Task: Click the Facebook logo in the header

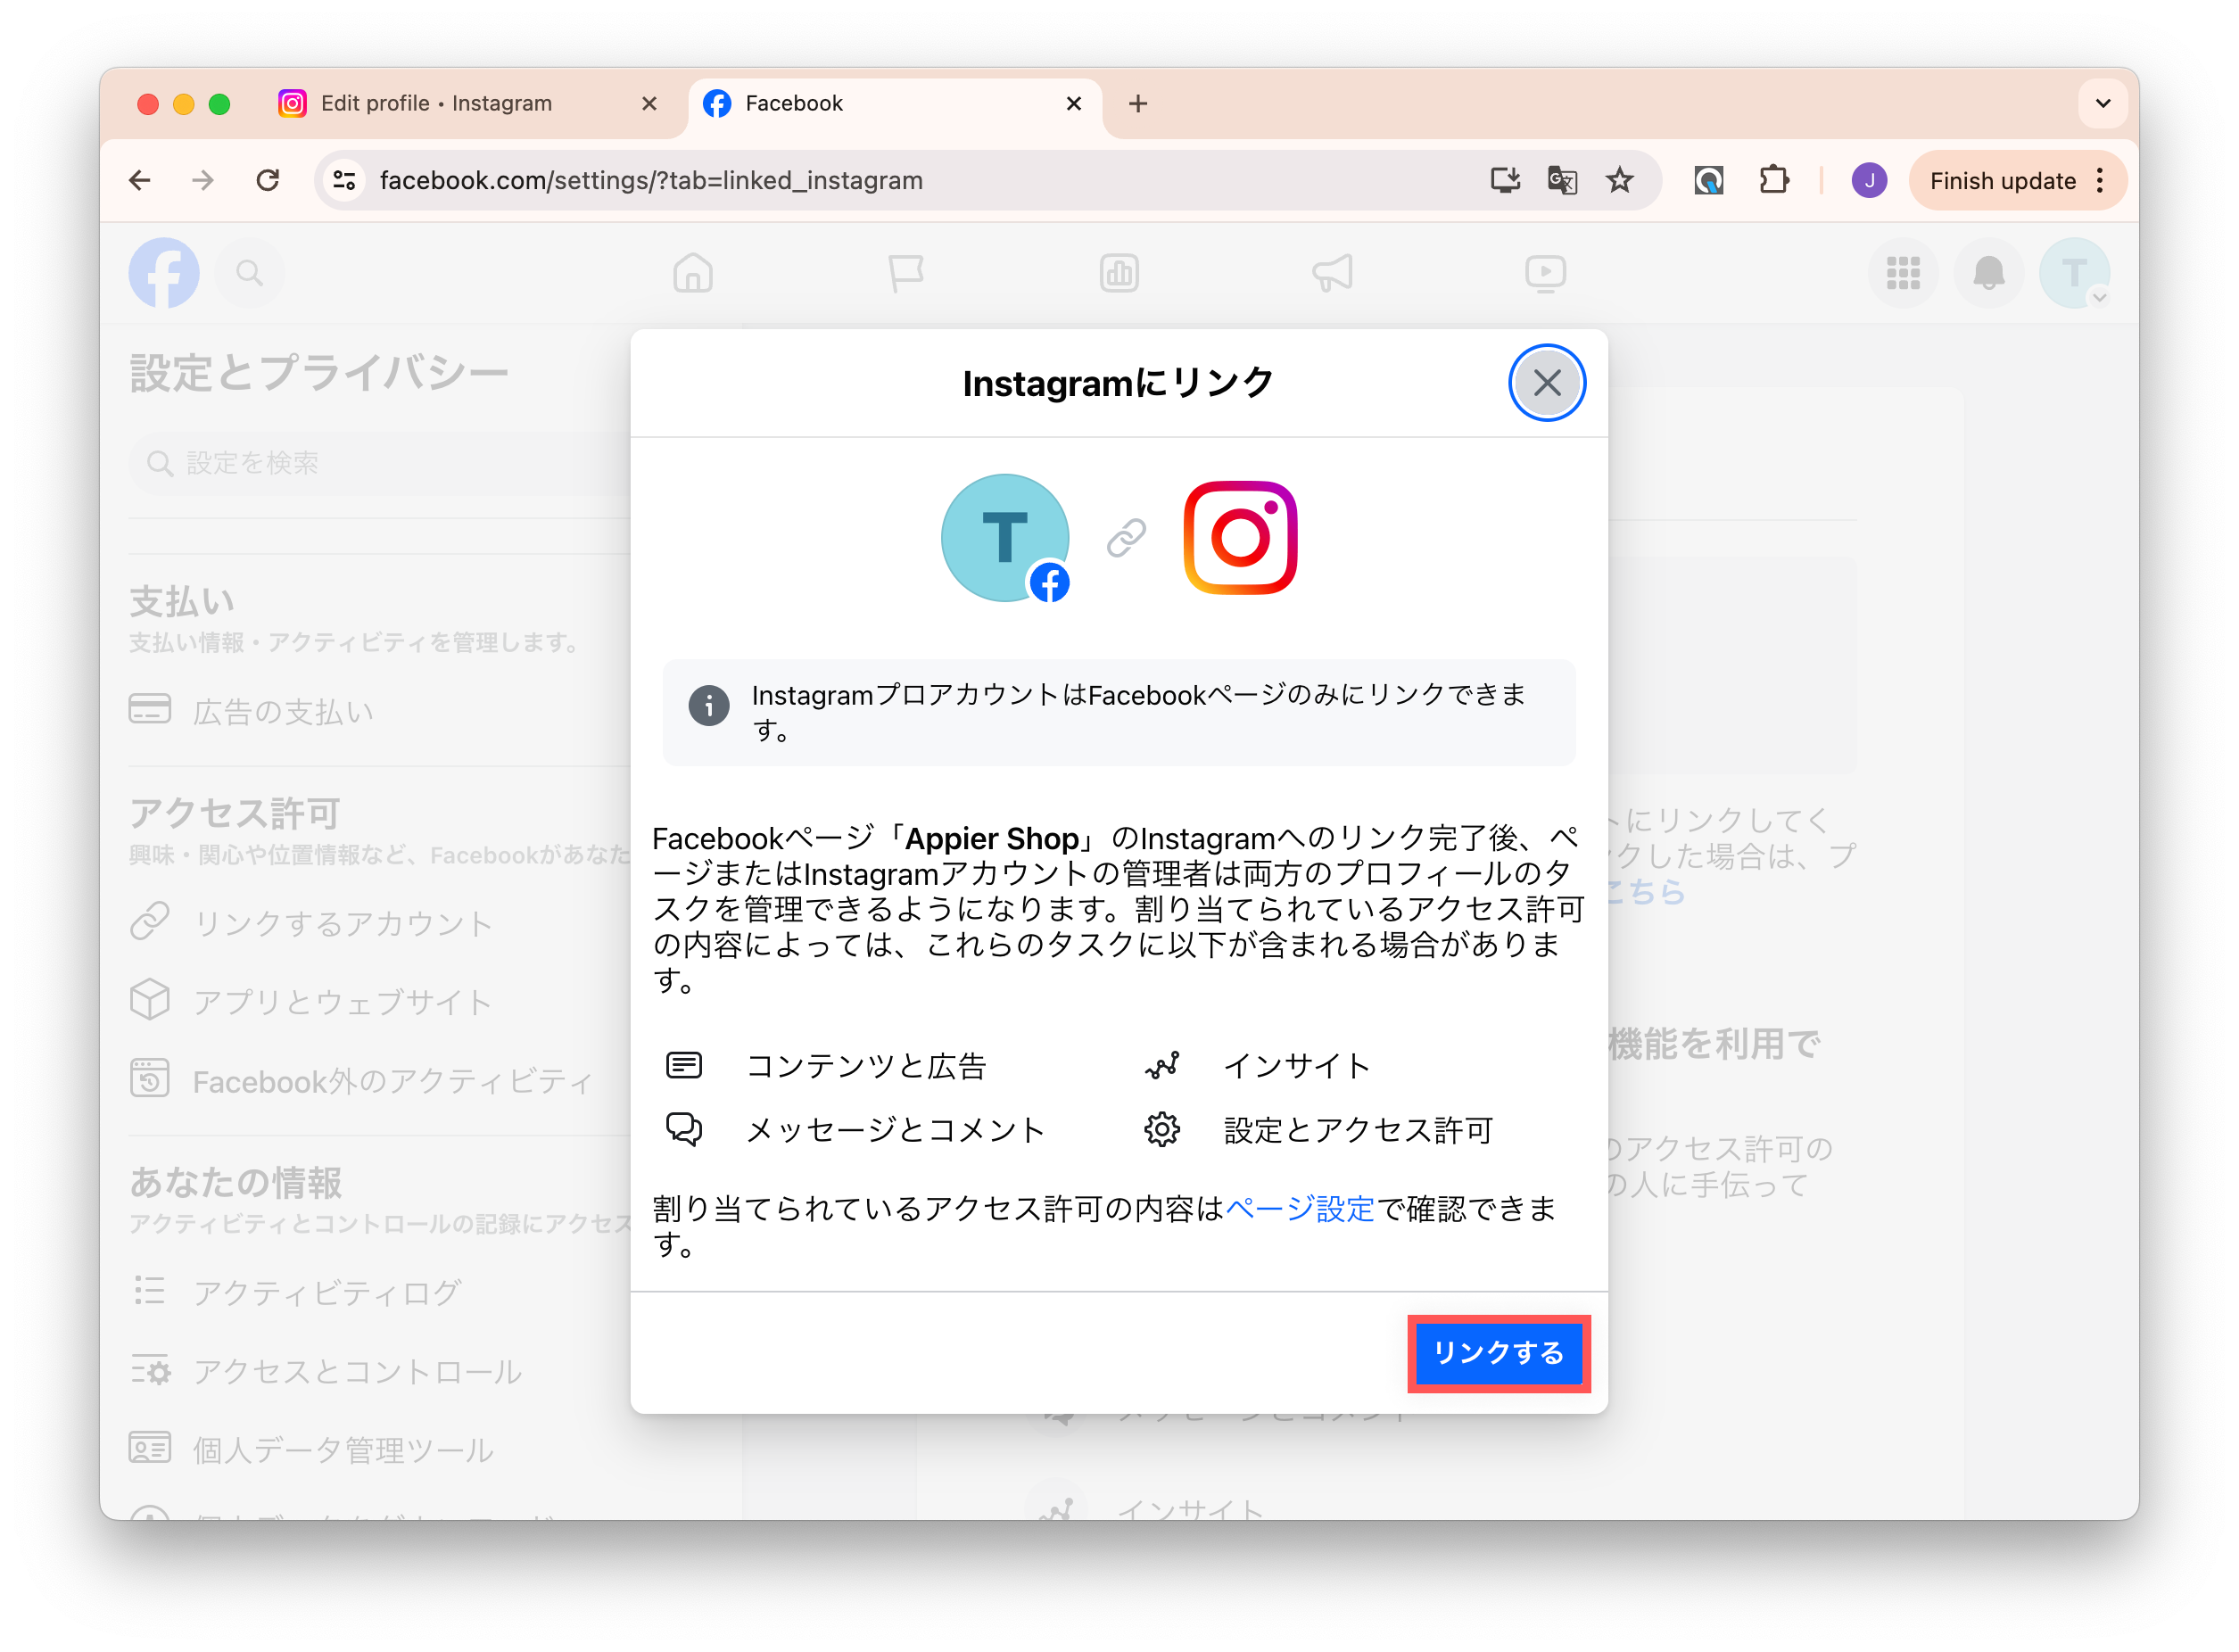Action: tap(164, 272)
